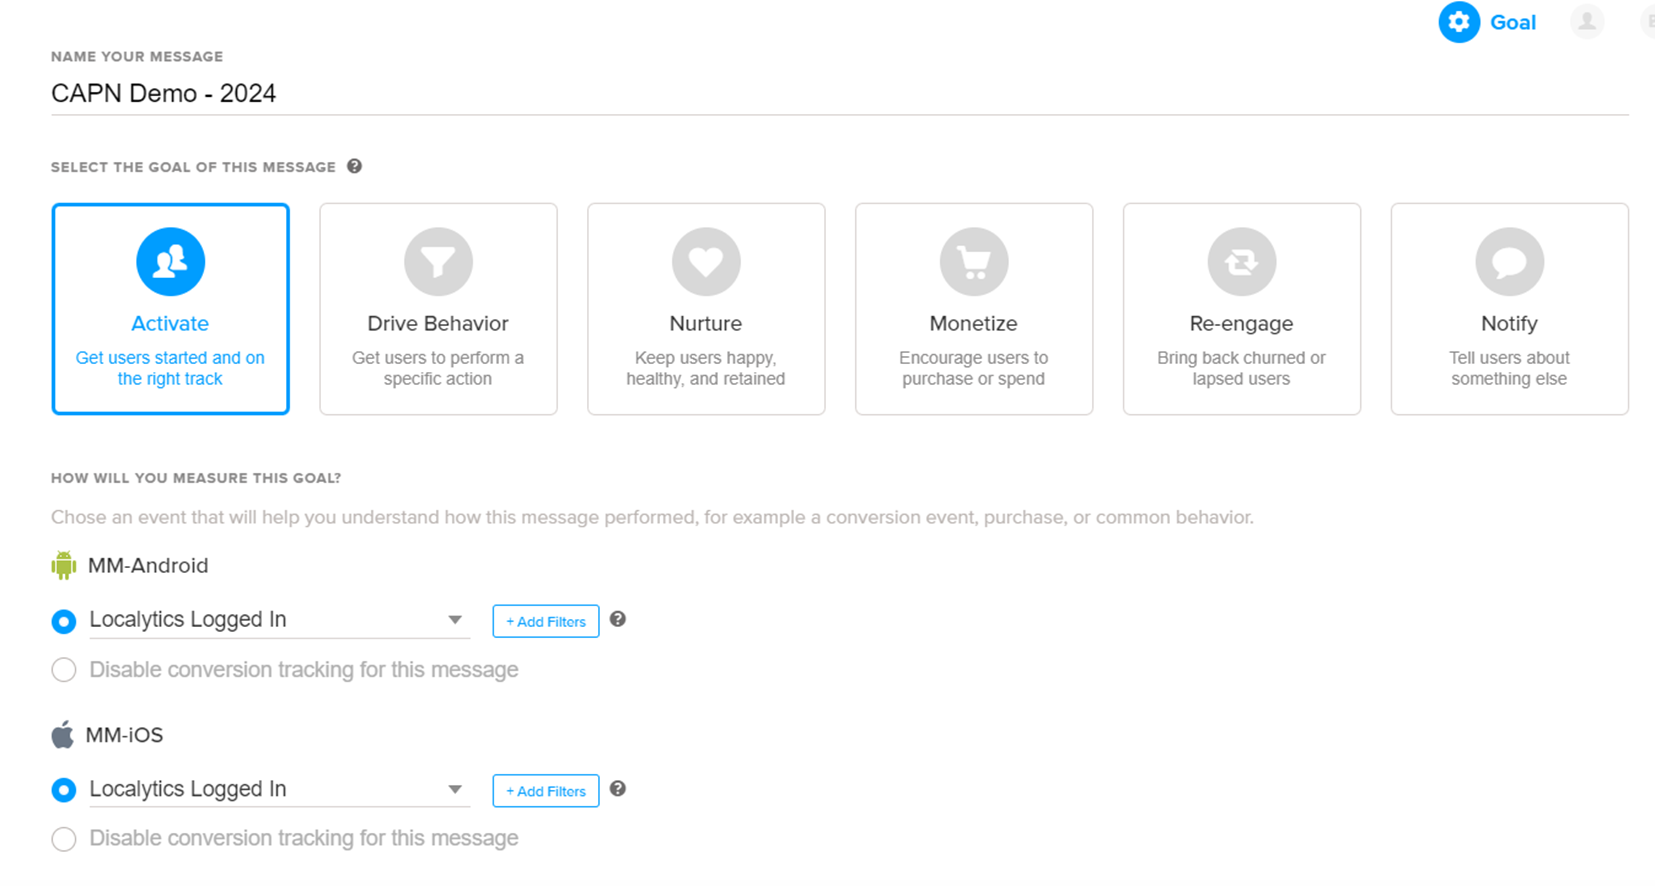The width and height of the screenshot is (1655, 886).
Task: Disable conversion tracking for MM-Android
Action: [64, 670]
